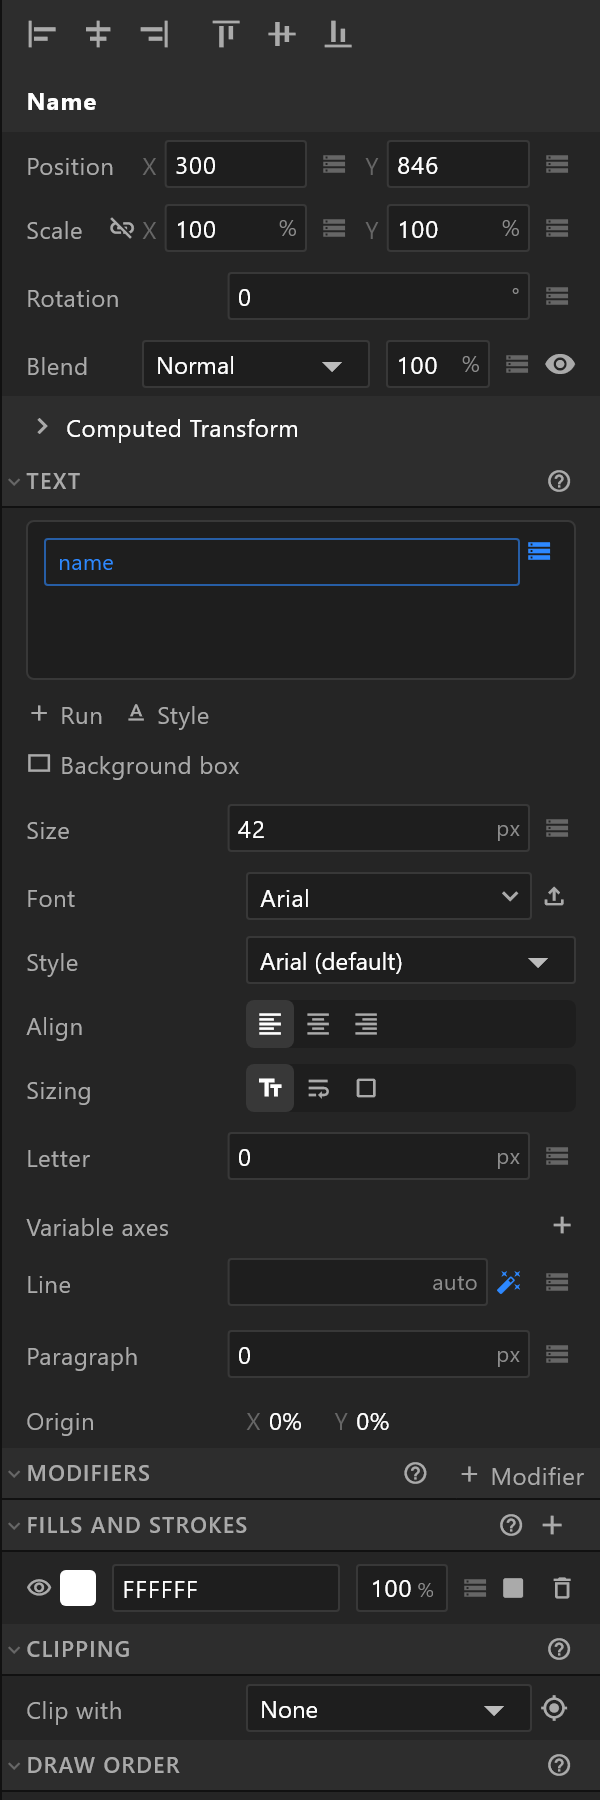The height and width of the screenshot is (1800, 600).
Task: Toggle scale proportion link icon
Action: (121, 229)
